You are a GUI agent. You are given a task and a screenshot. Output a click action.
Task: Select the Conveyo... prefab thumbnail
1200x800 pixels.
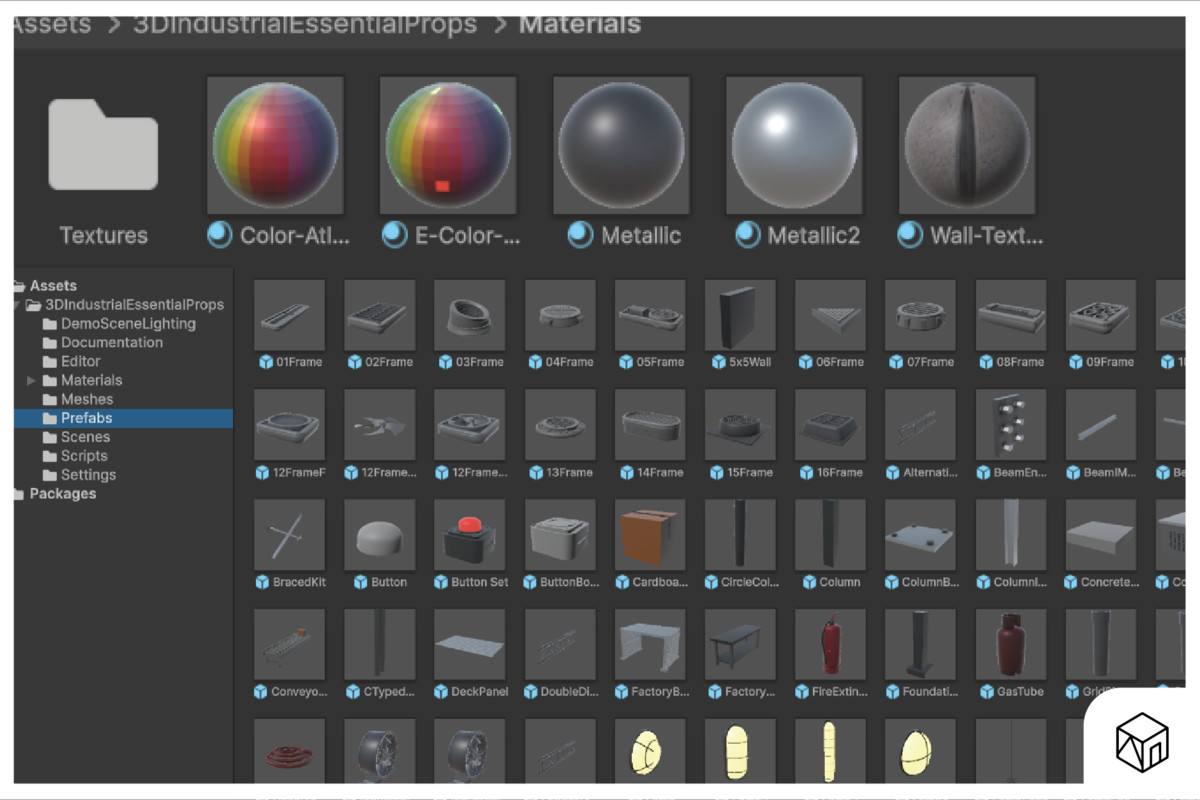coord(290,645)
